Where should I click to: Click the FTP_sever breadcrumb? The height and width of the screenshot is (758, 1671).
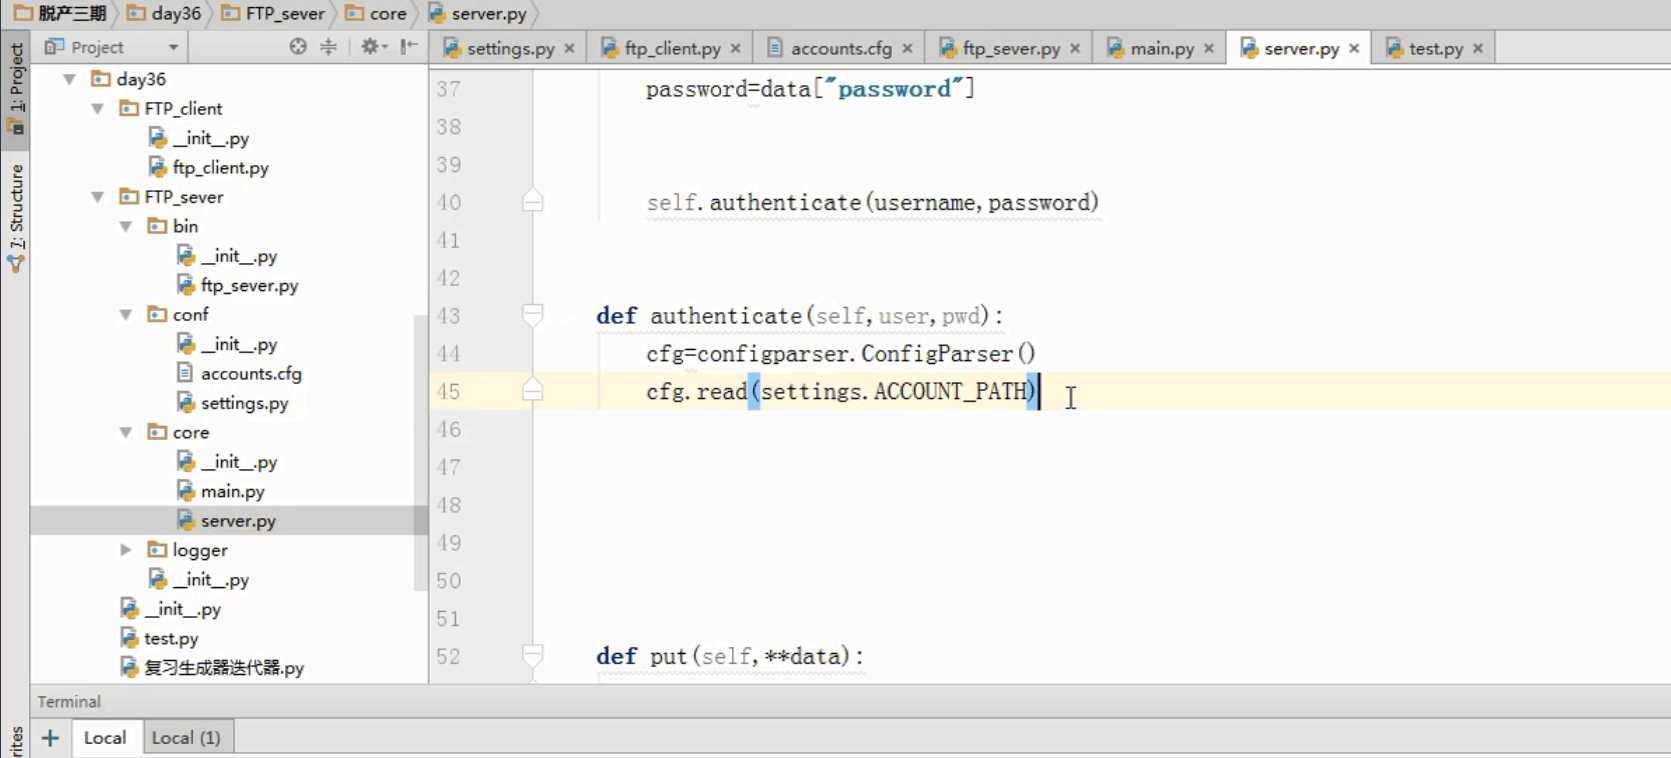click(x=273, y=14)
